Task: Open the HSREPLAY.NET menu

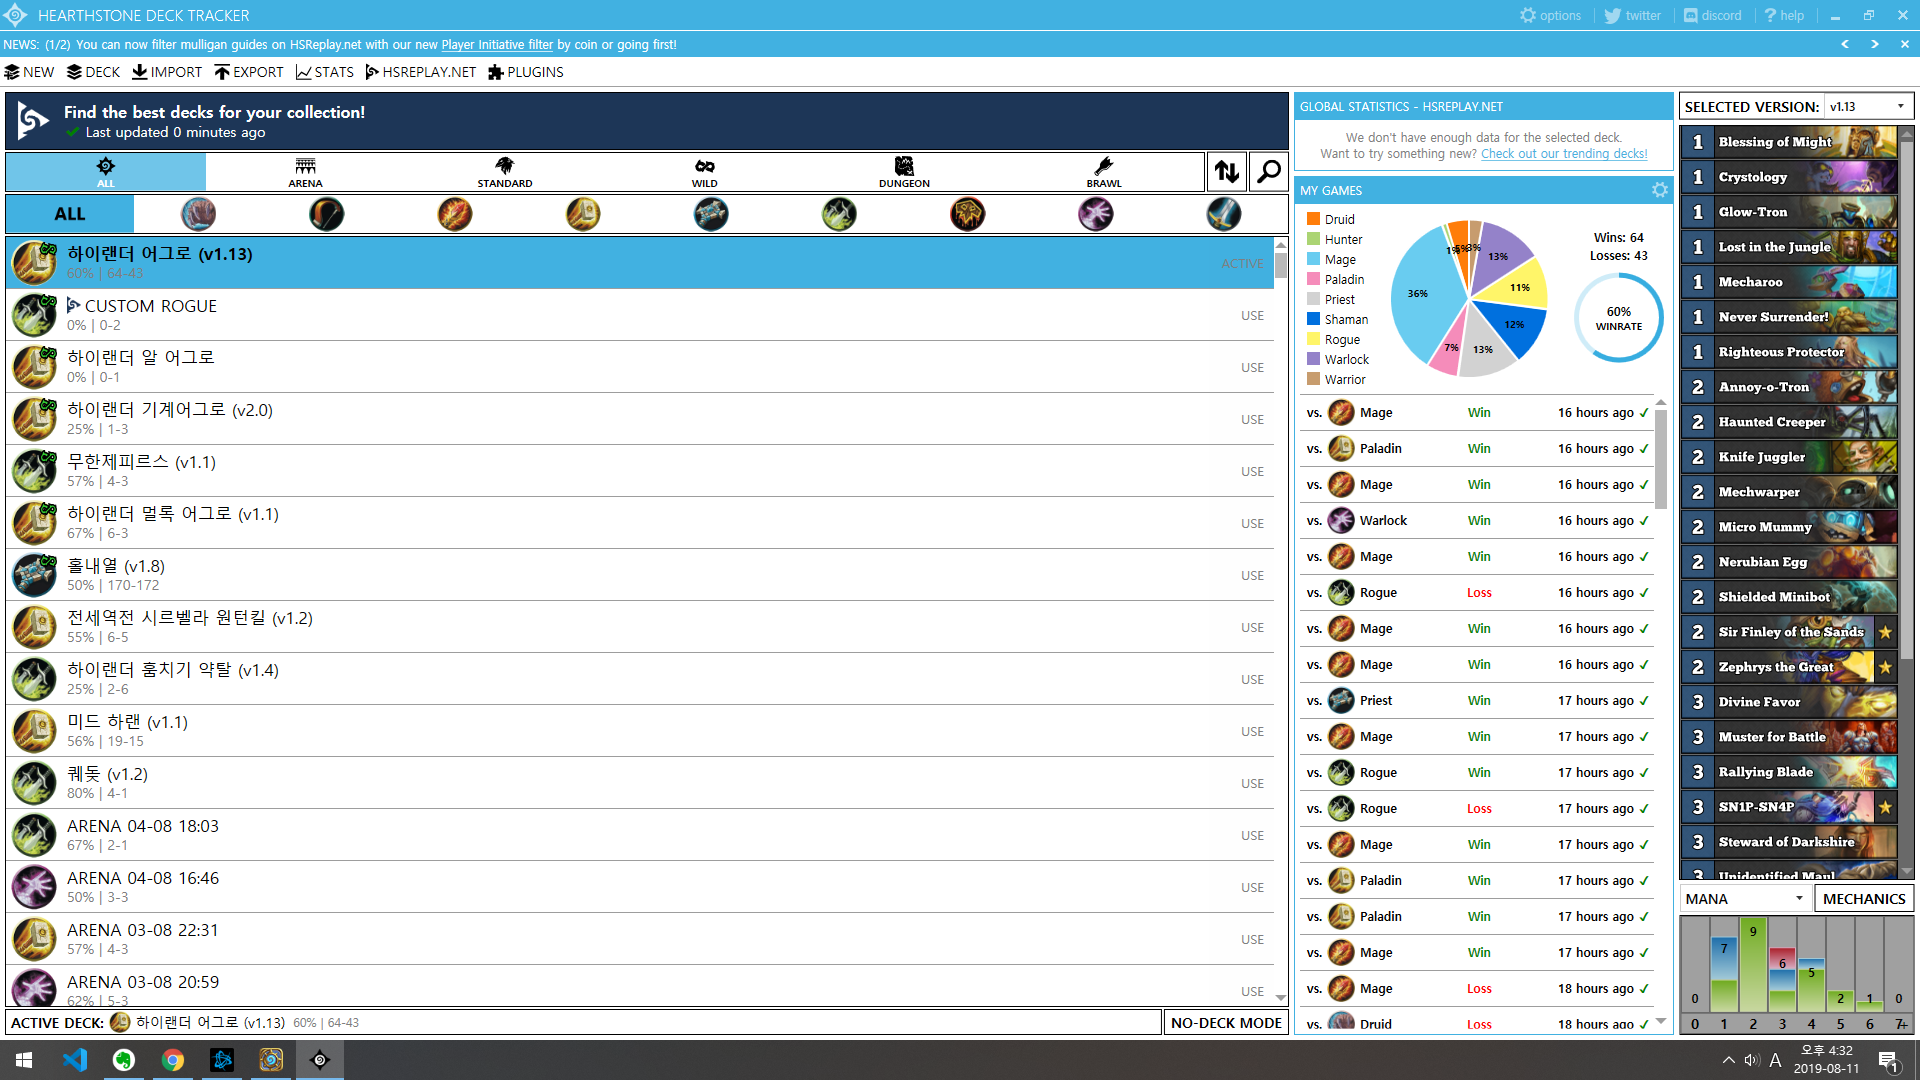Action: click(x=421, y=72)
